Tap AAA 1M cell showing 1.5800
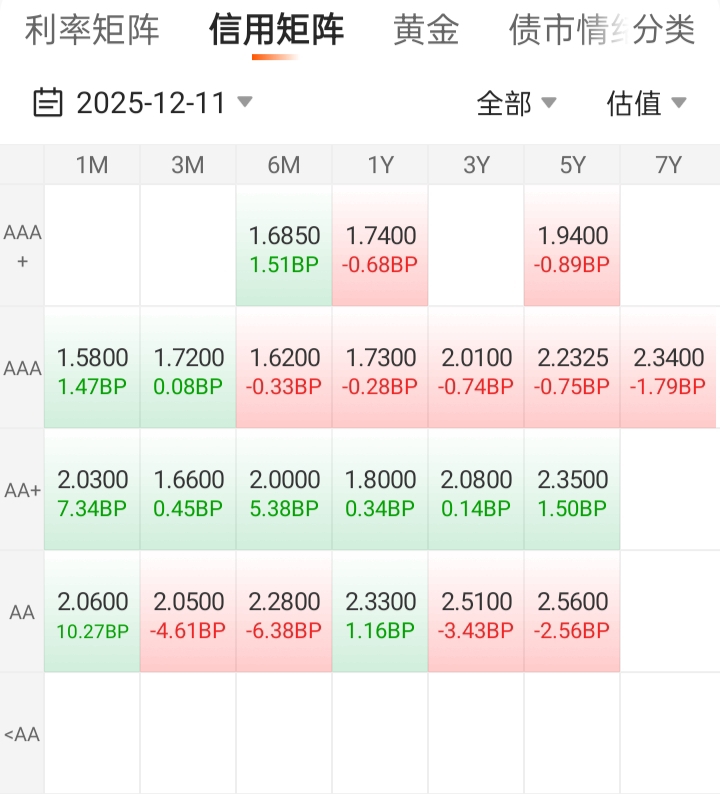Viewport: 720px width, 794px height. coord(92,370)
